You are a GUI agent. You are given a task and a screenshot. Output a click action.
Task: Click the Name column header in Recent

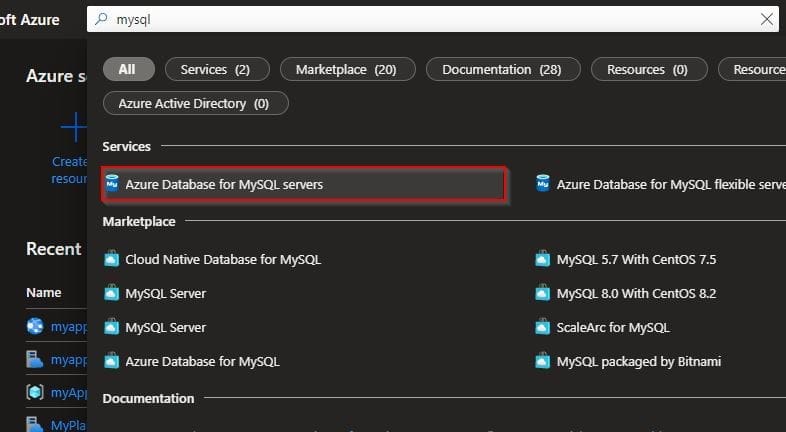tap(44, 293)
